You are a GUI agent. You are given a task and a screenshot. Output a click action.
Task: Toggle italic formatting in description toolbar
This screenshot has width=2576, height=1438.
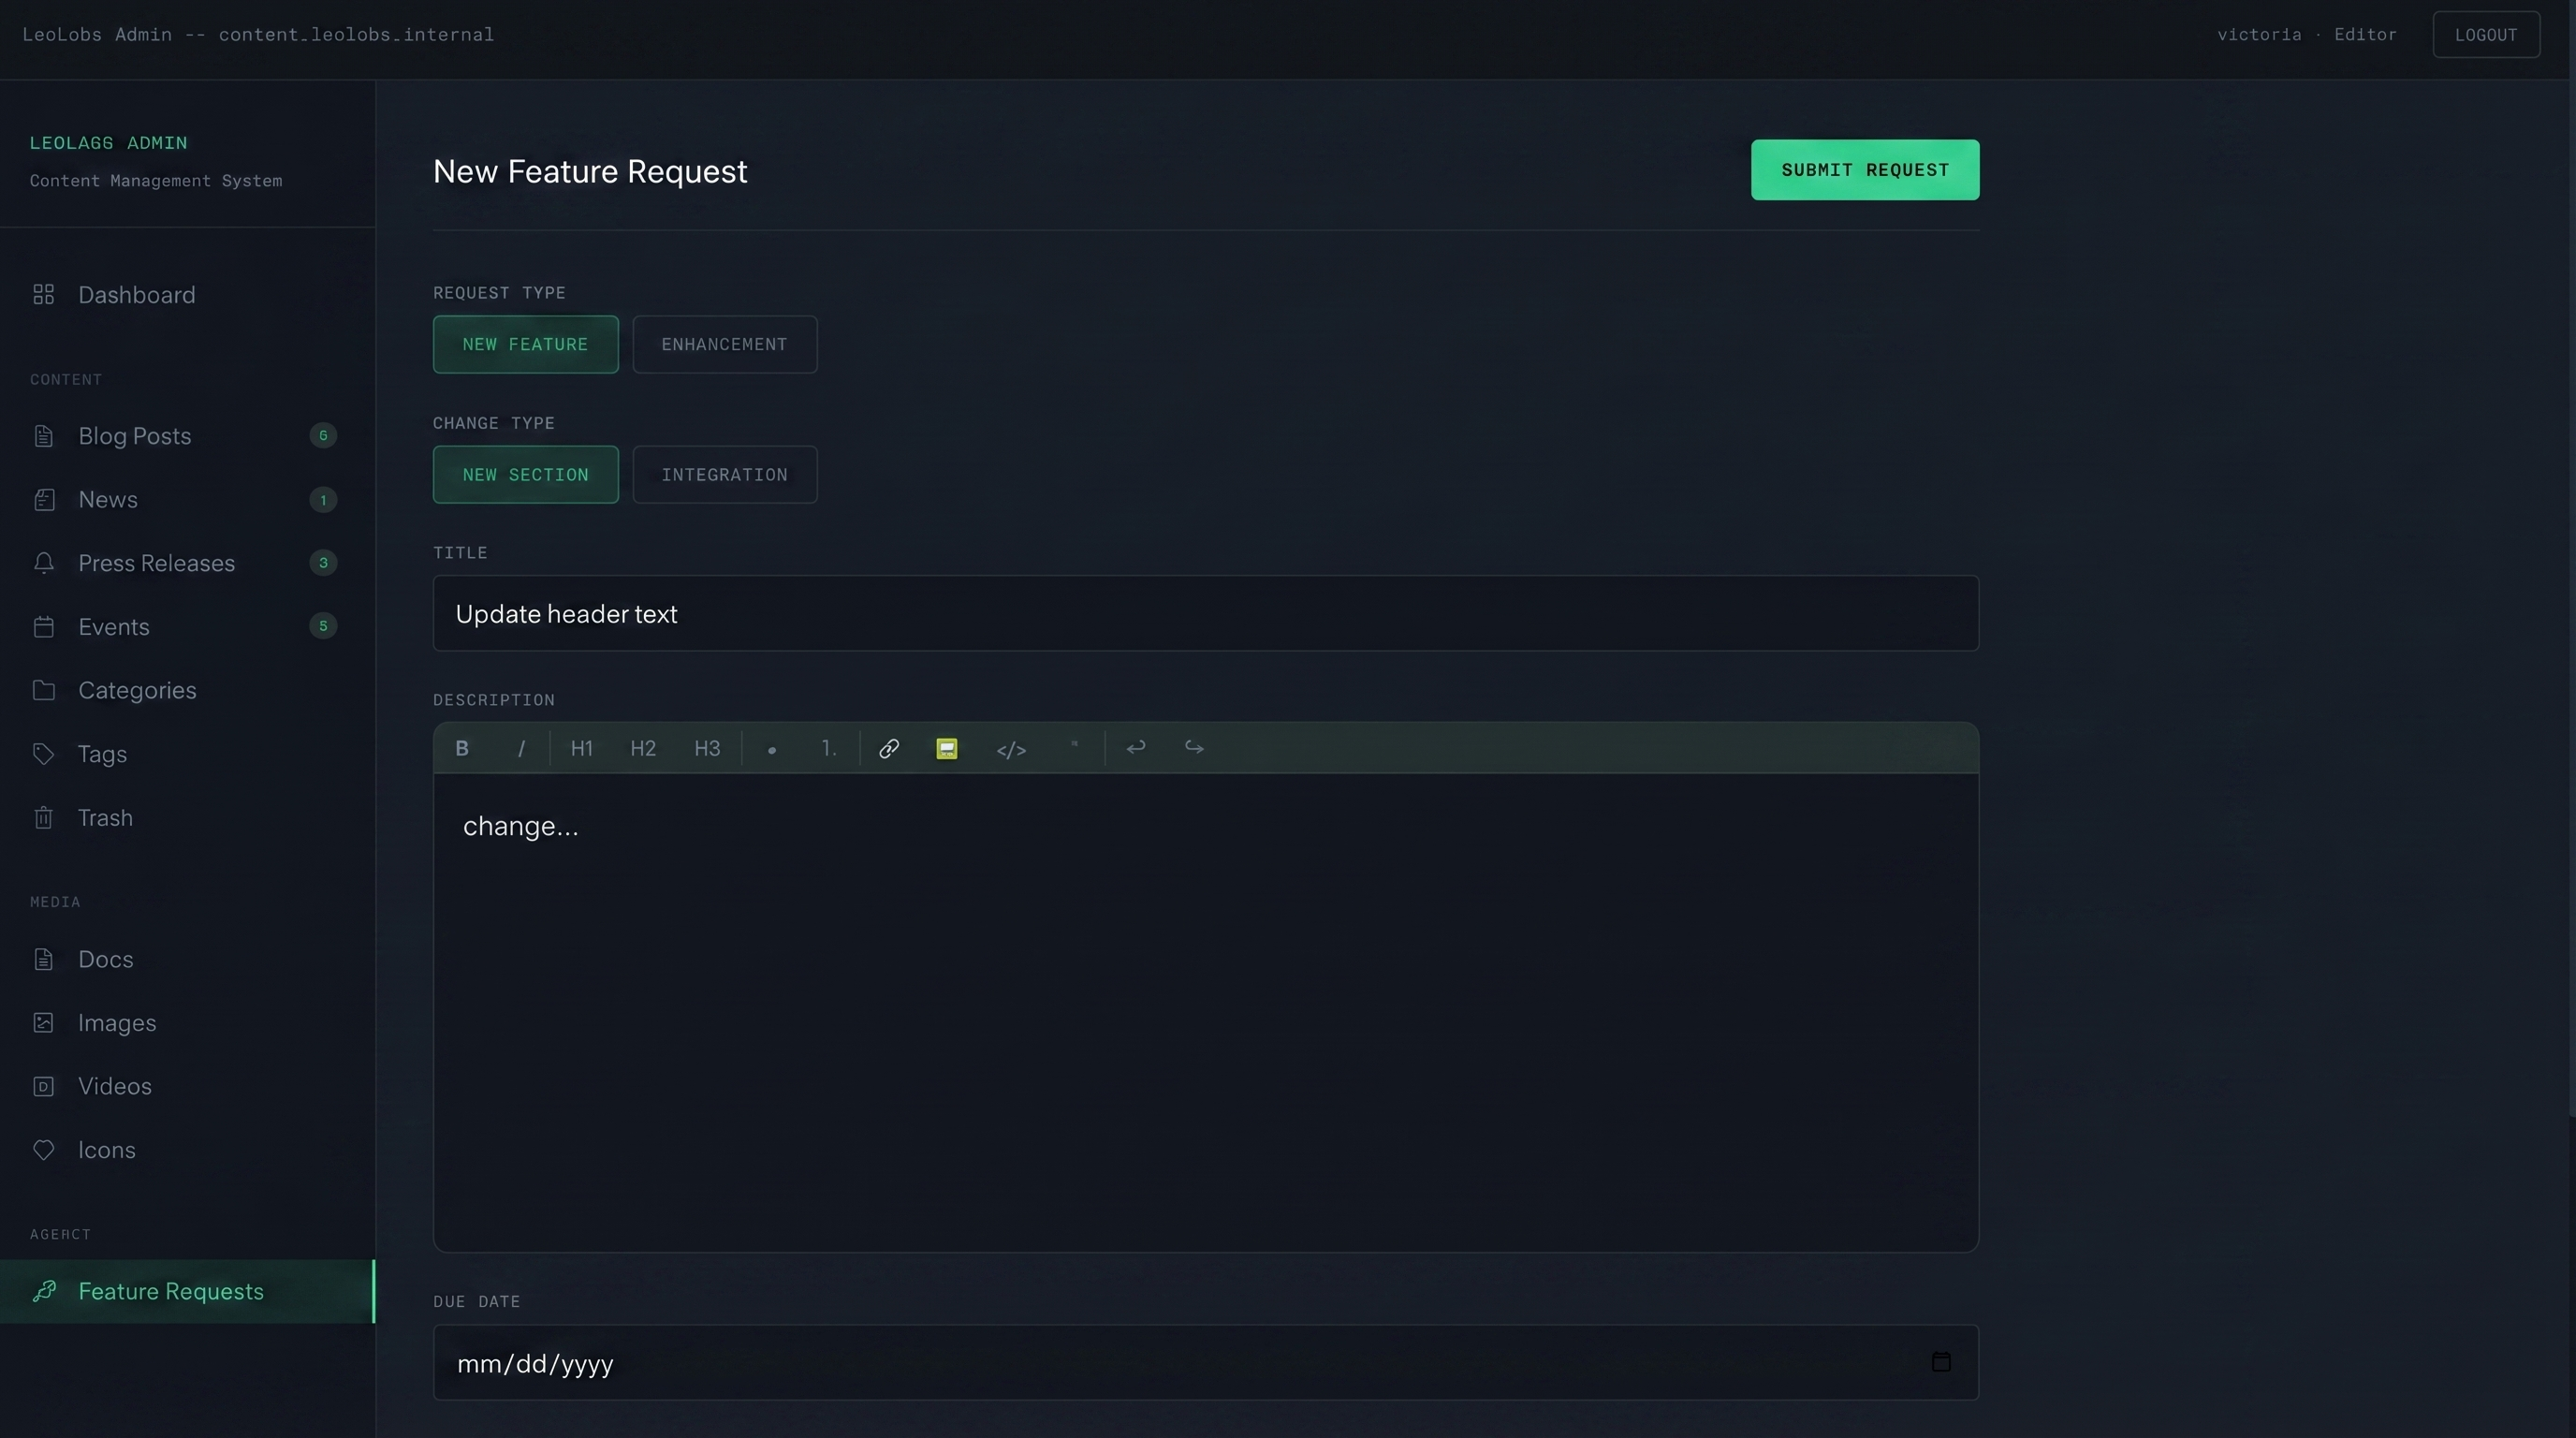(521, 748)
